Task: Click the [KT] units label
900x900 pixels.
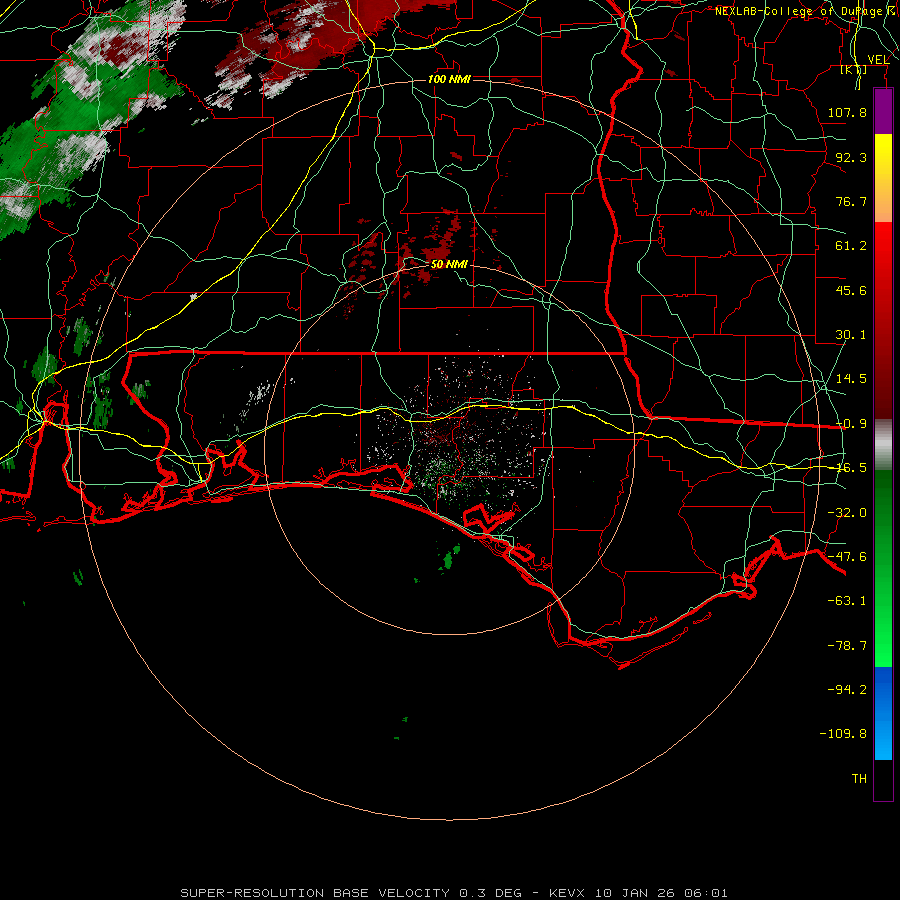Action: point(854,69)
